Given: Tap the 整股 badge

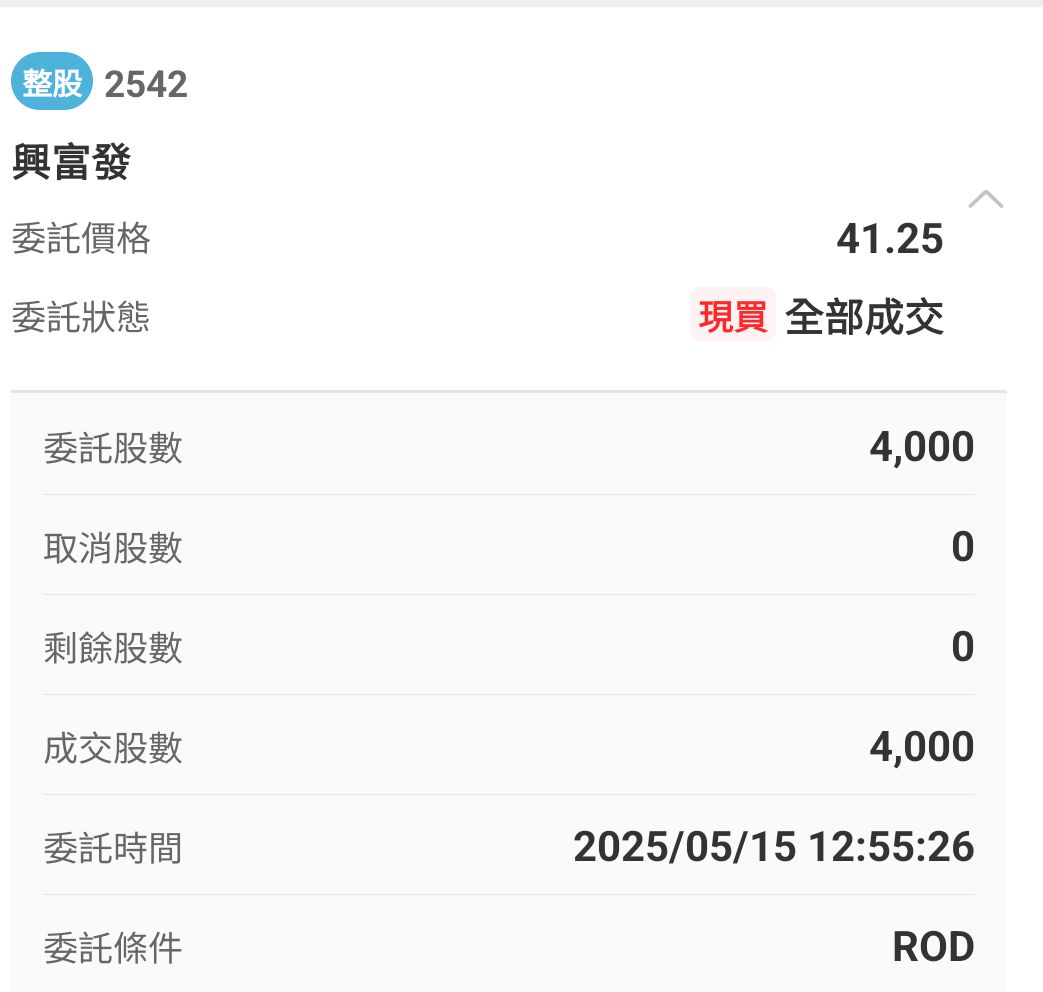Looking at the screenshot, I should pos(52,83).
